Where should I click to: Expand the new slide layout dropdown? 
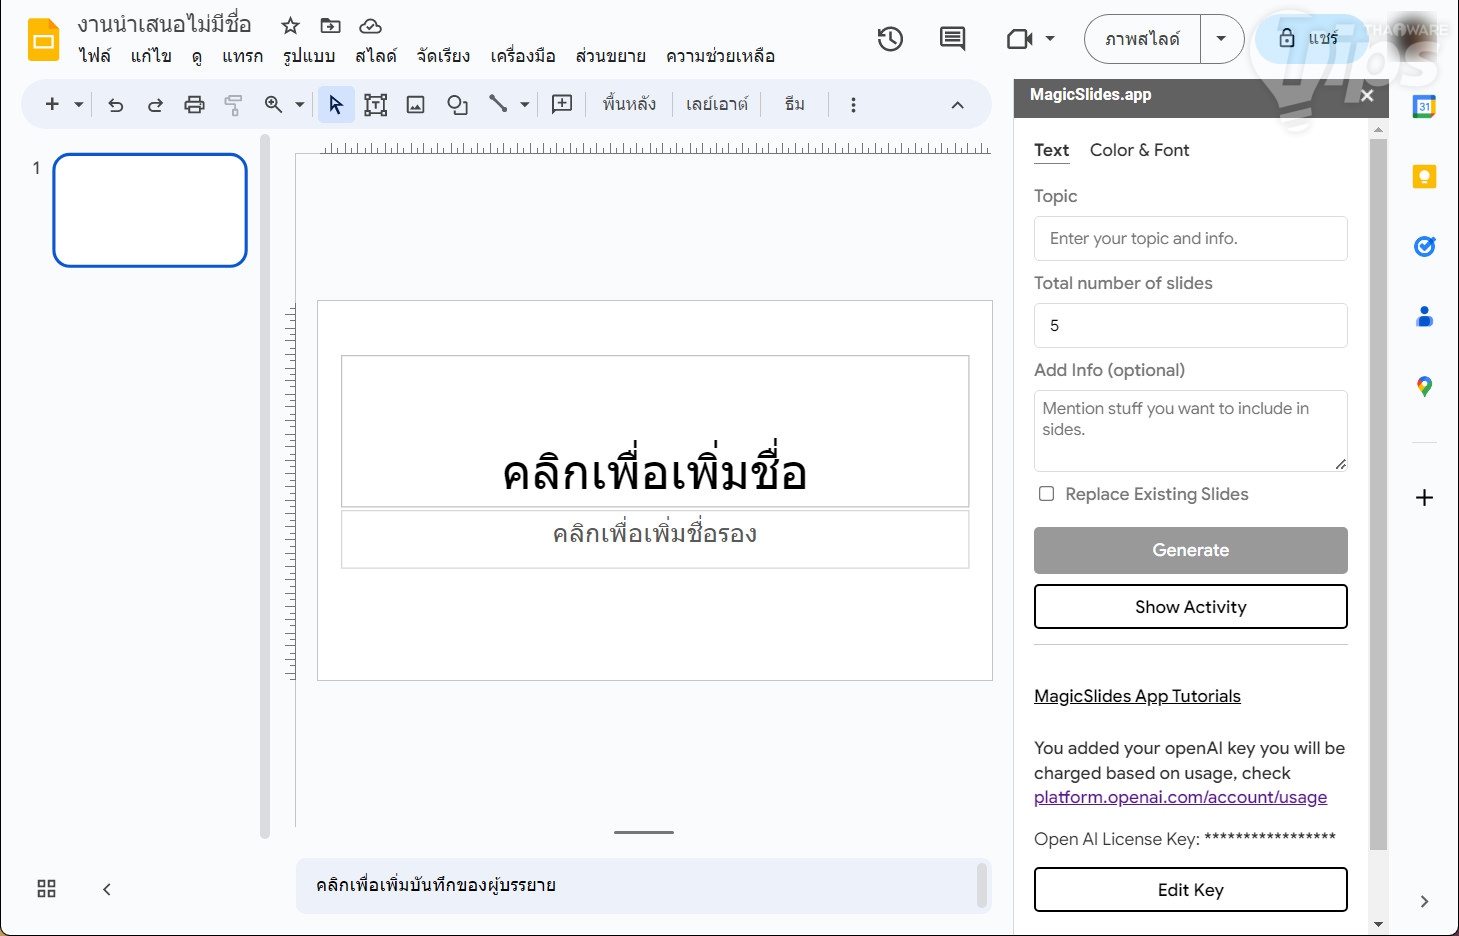[79, 105]
